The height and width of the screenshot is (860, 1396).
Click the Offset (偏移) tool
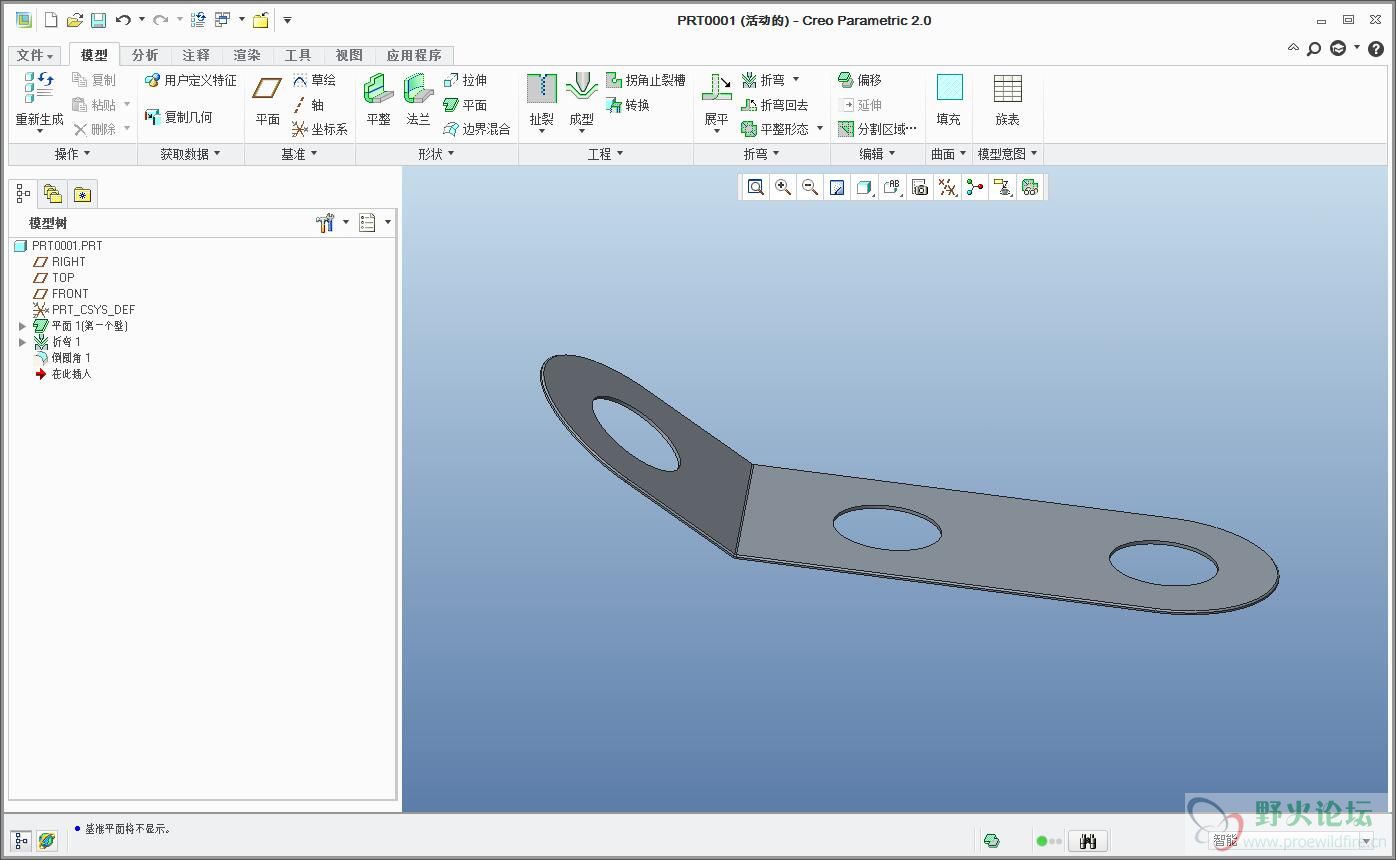coord(860,80)
